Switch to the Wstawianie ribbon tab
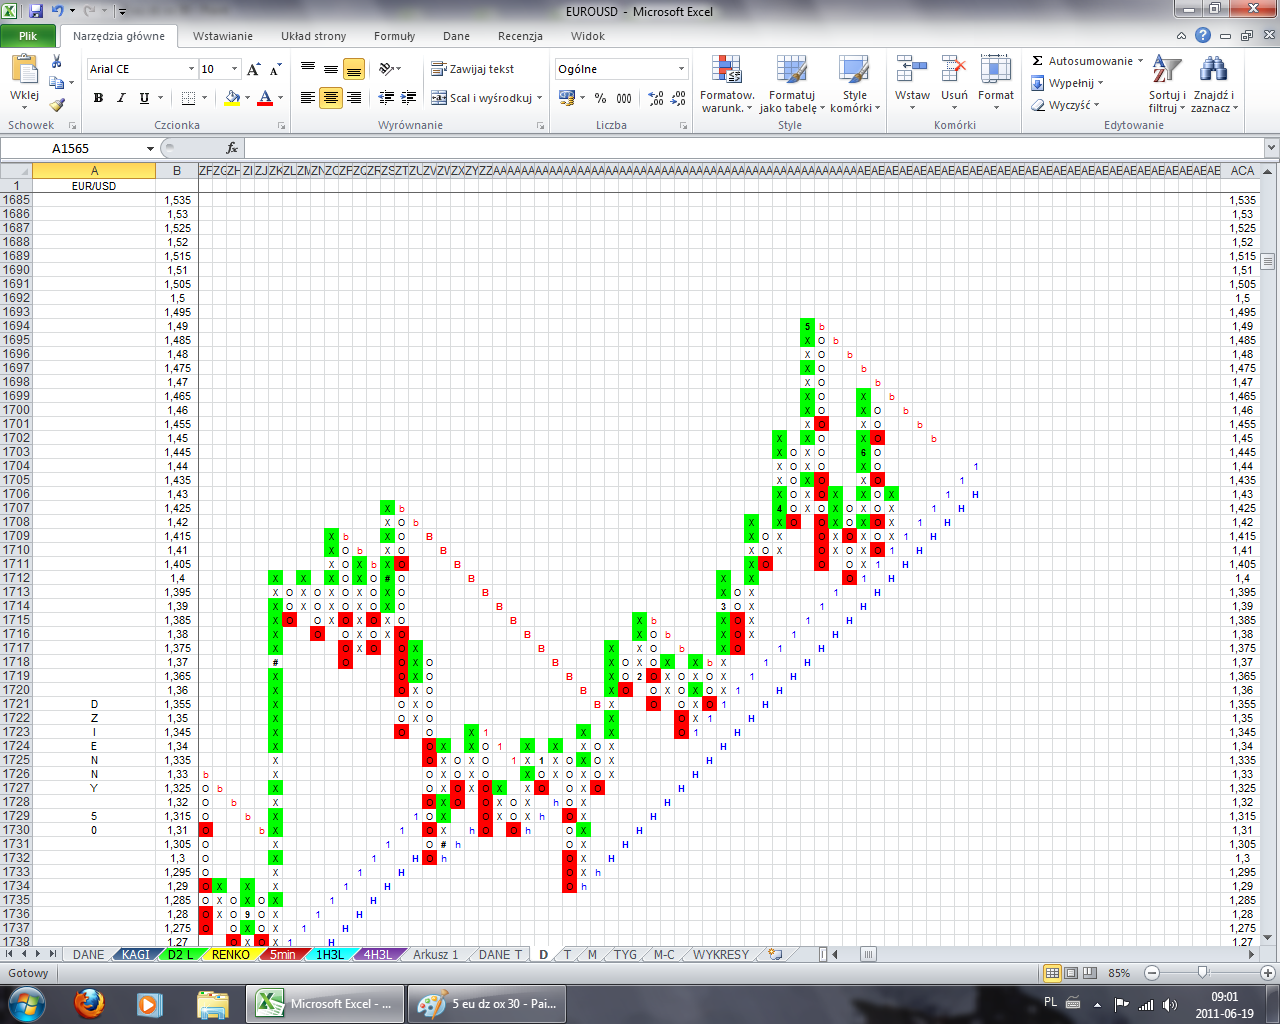Screen dimensions: 1280x1024 [222, 36]
